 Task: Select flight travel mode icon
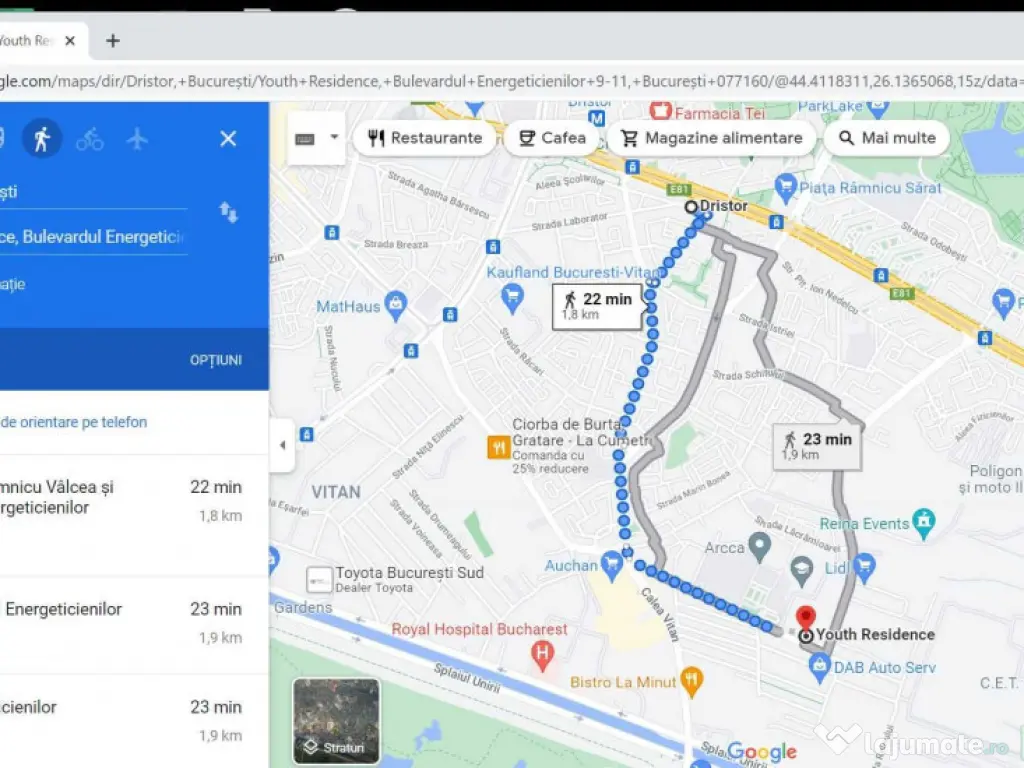pyautogui.click(x=137, y=139)
